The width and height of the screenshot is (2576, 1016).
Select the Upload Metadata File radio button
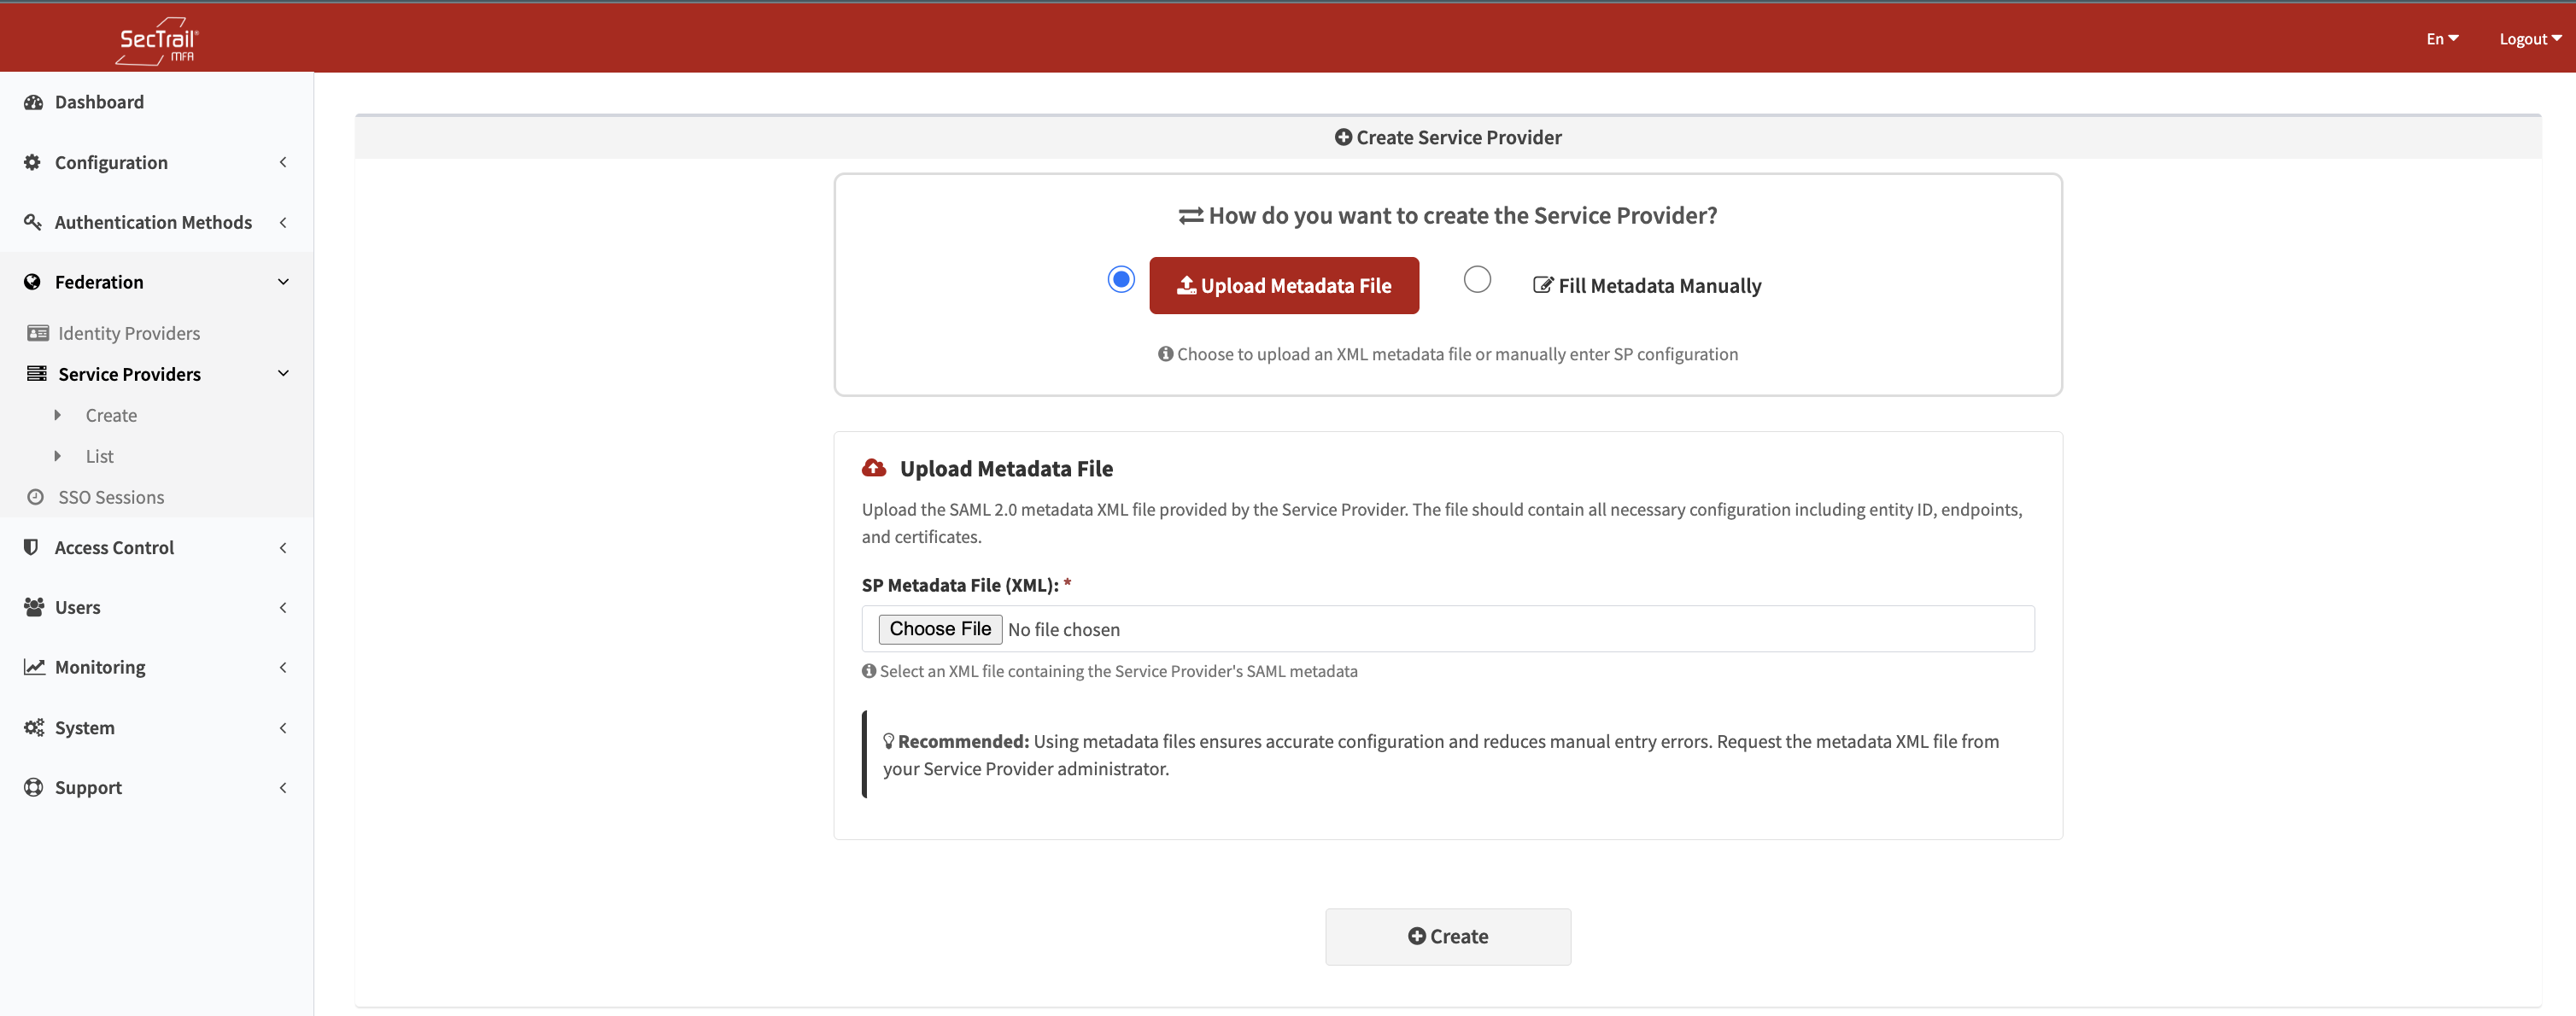[x=1121, y=279]
